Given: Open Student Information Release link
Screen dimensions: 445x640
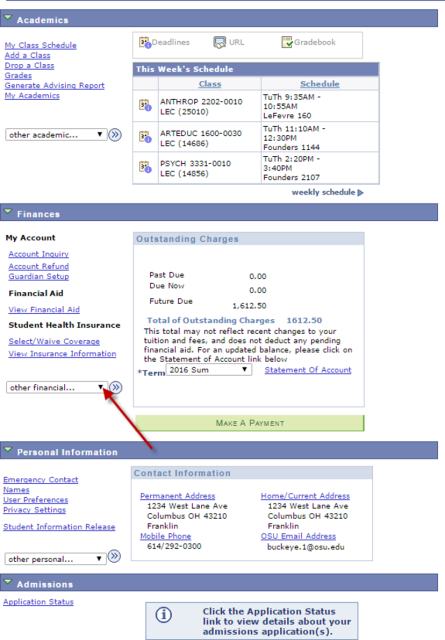Looking at the screenshot, I should click(59, 527).
